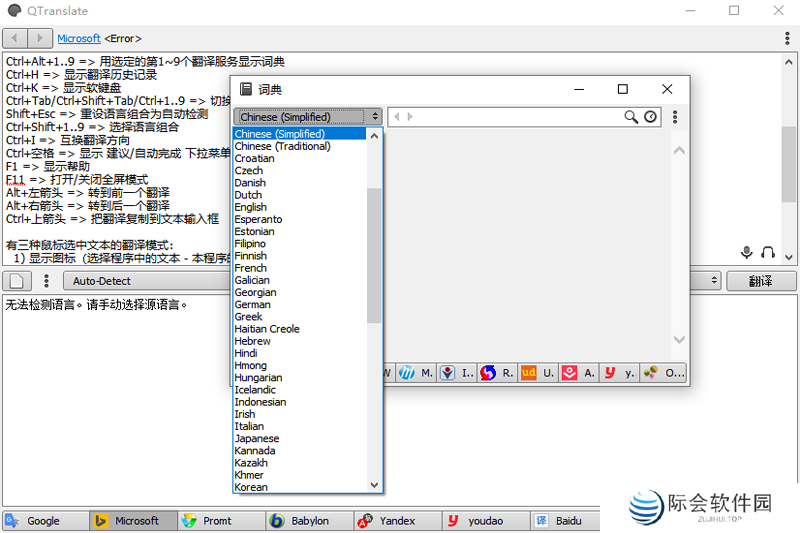800x533 pixels.
Task: Click the source text pane scrollbar up arrow
Action: [789, 62]
